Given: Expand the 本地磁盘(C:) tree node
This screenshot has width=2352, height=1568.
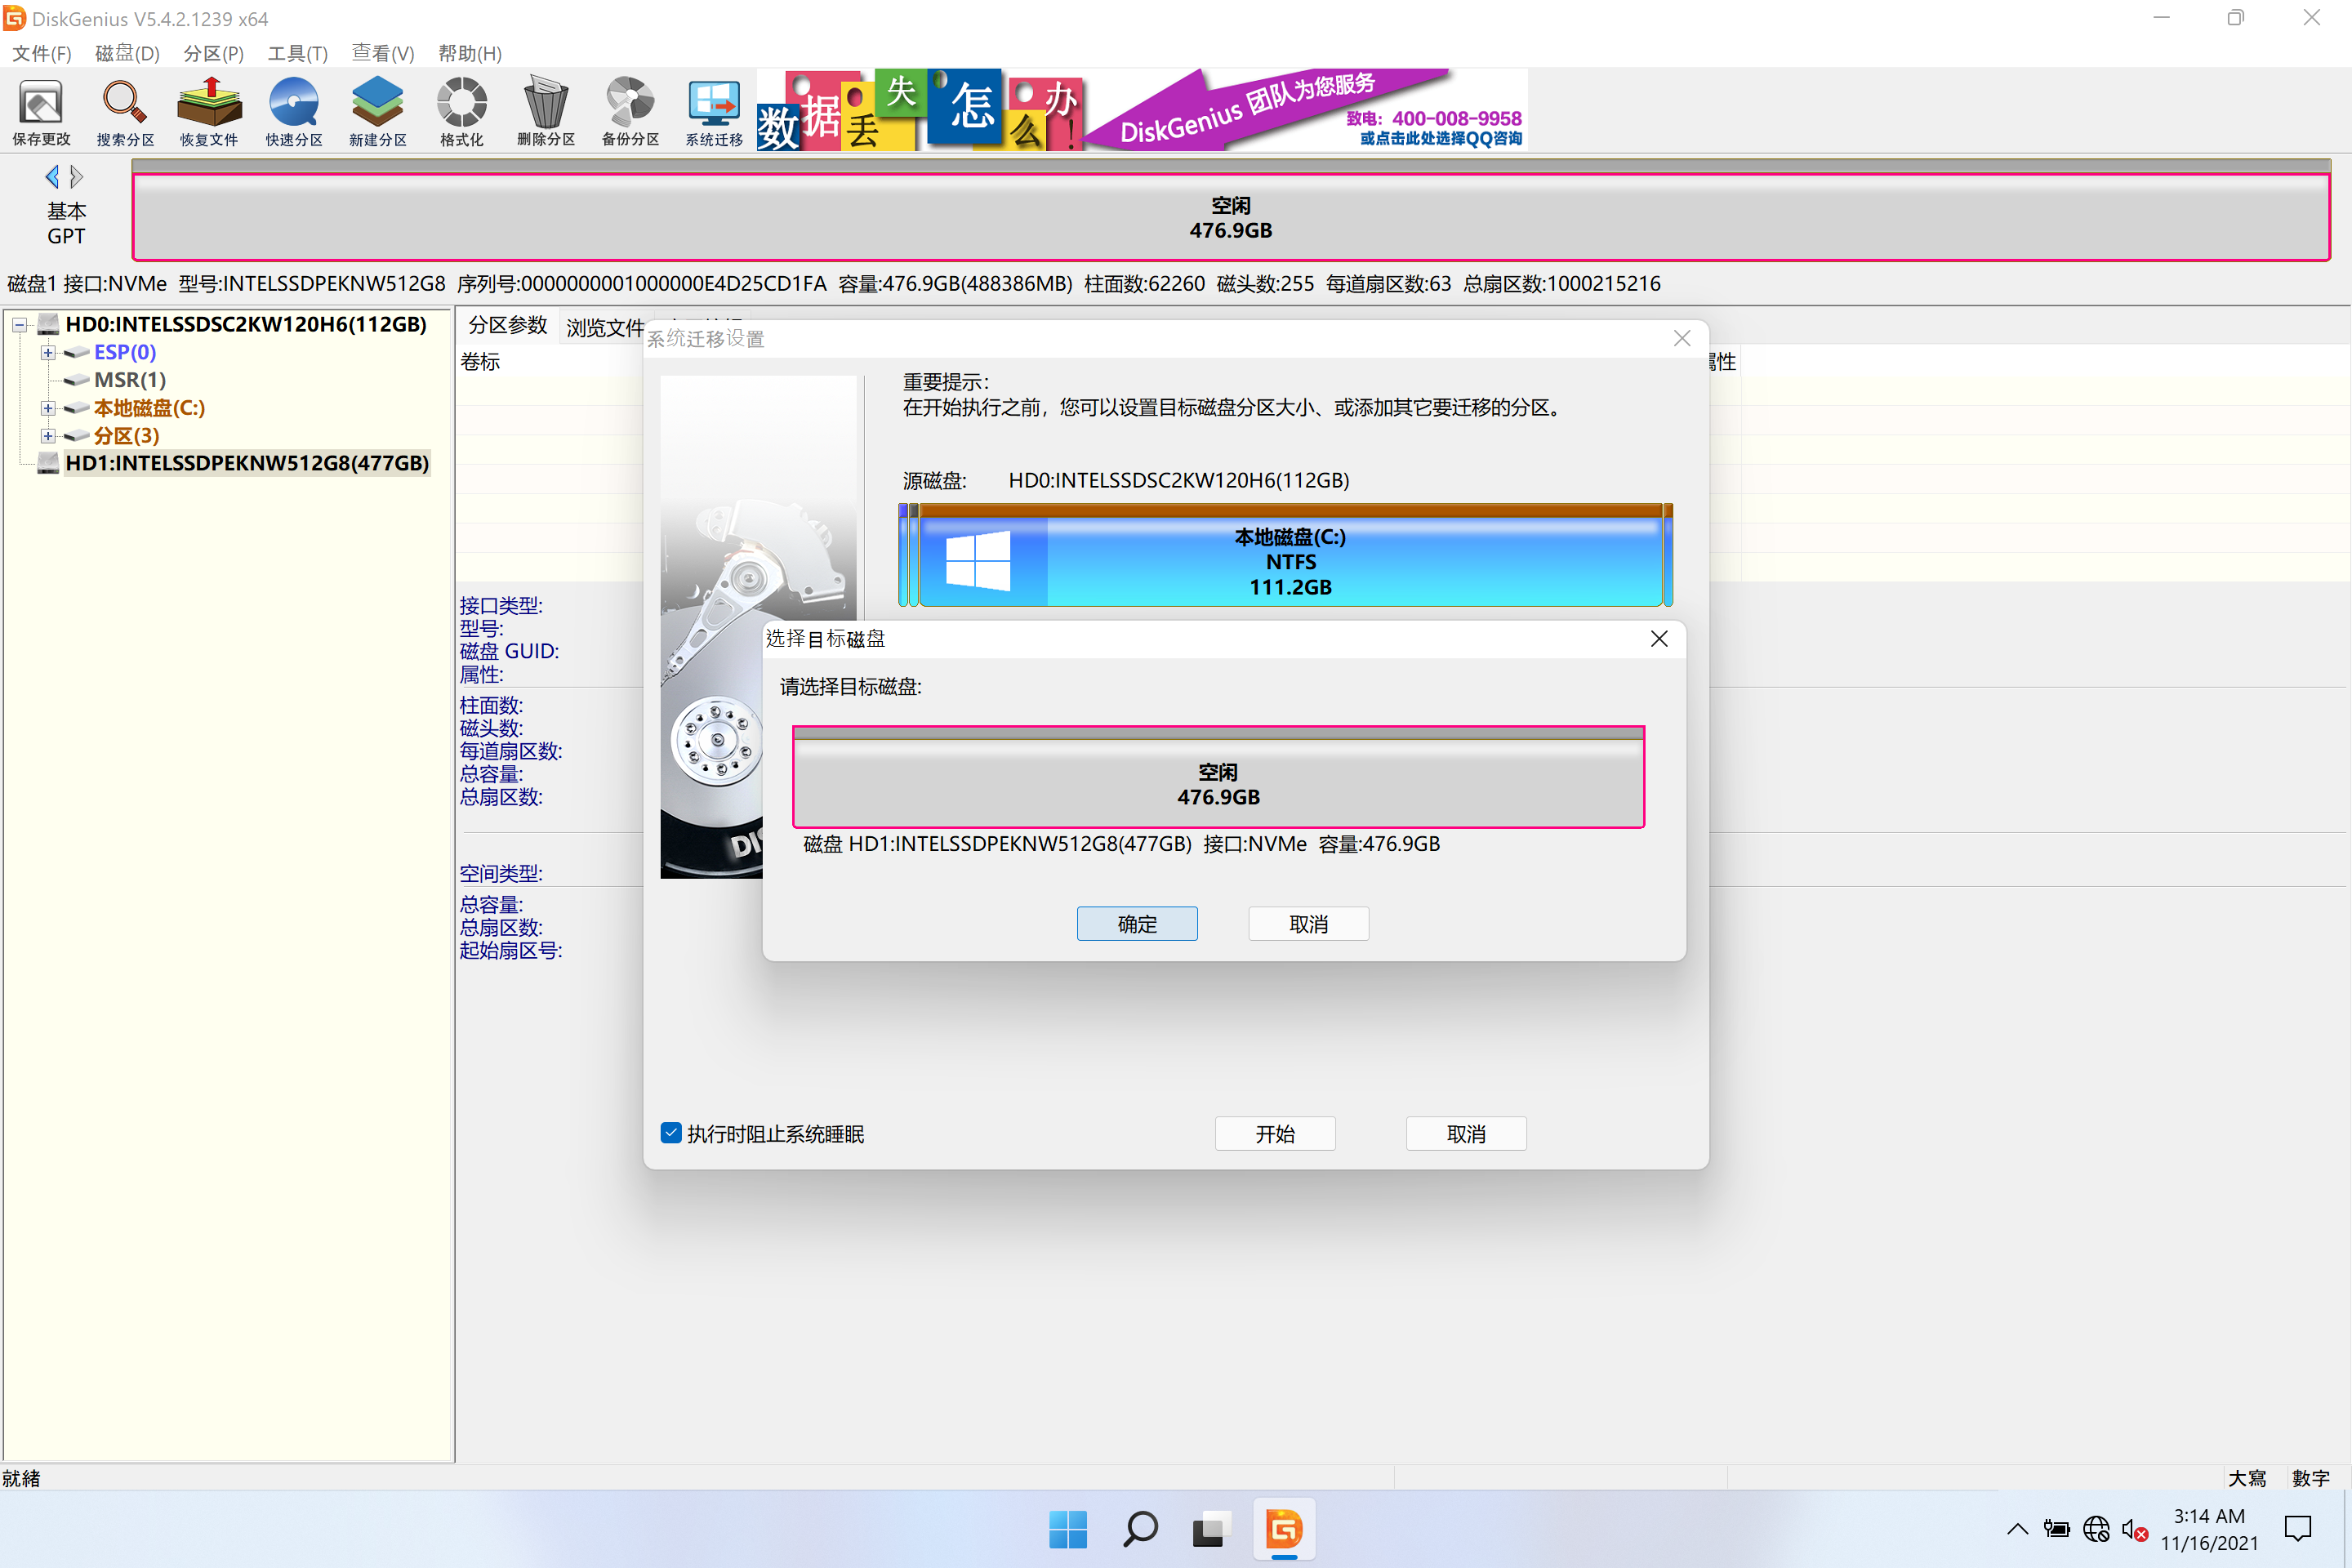Looking at the screenshot, I should (x=48, y=408).
